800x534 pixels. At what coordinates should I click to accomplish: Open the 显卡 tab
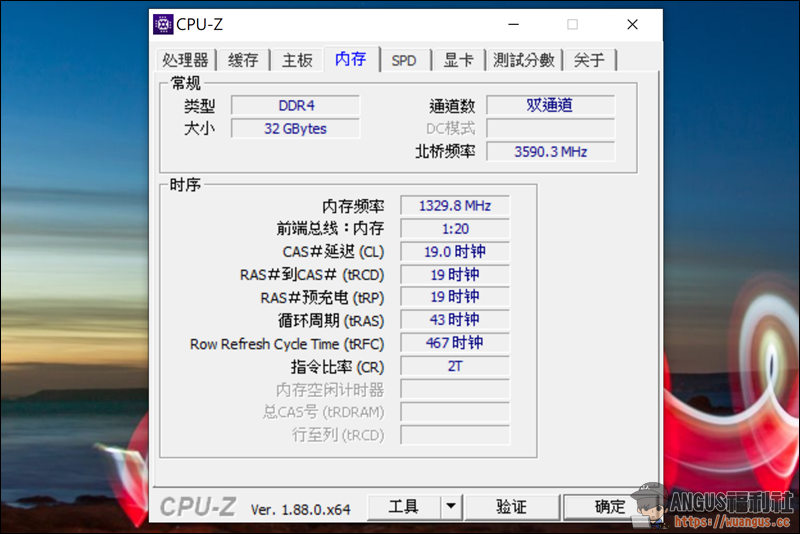click(x=458, y=60)
